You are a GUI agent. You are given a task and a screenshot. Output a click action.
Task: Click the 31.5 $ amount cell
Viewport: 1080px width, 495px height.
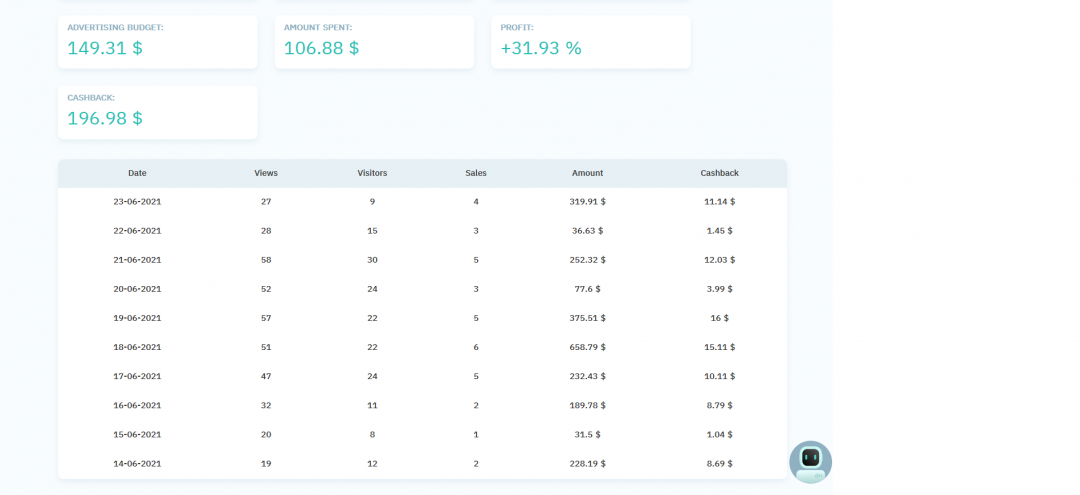pyautogui.click(x=587, y=435)
